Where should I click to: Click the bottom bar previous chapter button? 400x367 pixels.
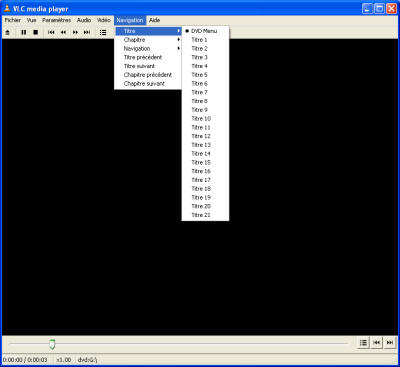click(x=377, y=342)
